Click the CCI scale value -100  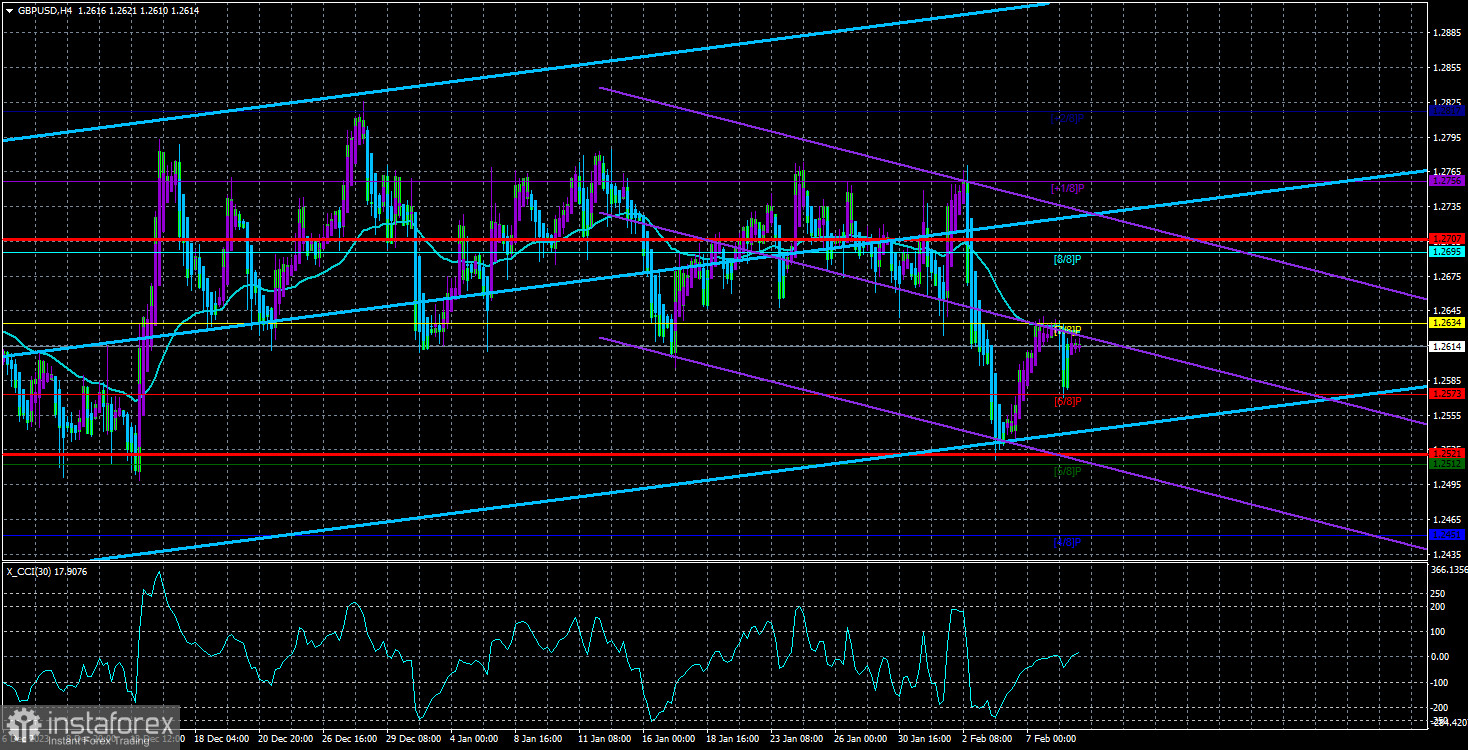click(x=1441, y=682)
